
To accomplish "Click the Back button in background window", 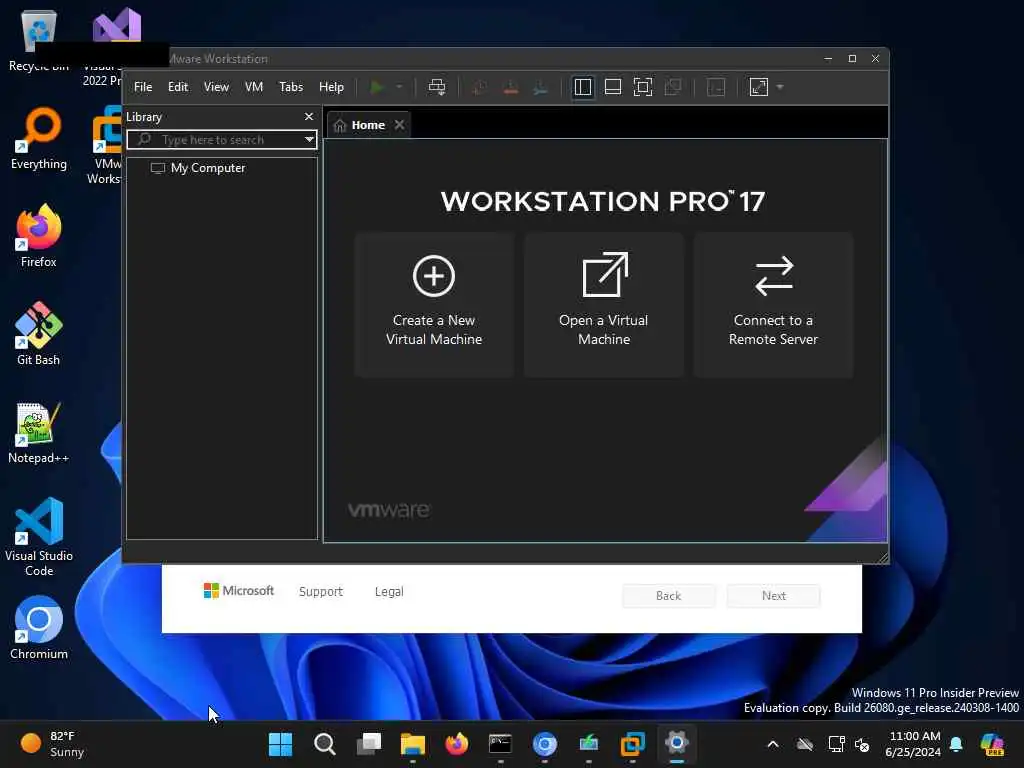I will tap(669, 596).
